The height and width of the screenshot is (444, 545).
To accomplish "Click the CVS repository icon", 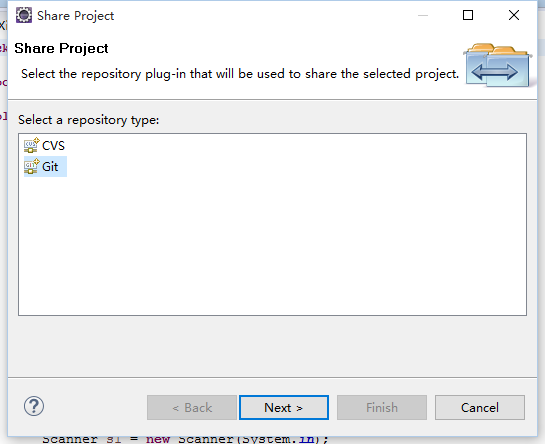I will click(32, 145).
